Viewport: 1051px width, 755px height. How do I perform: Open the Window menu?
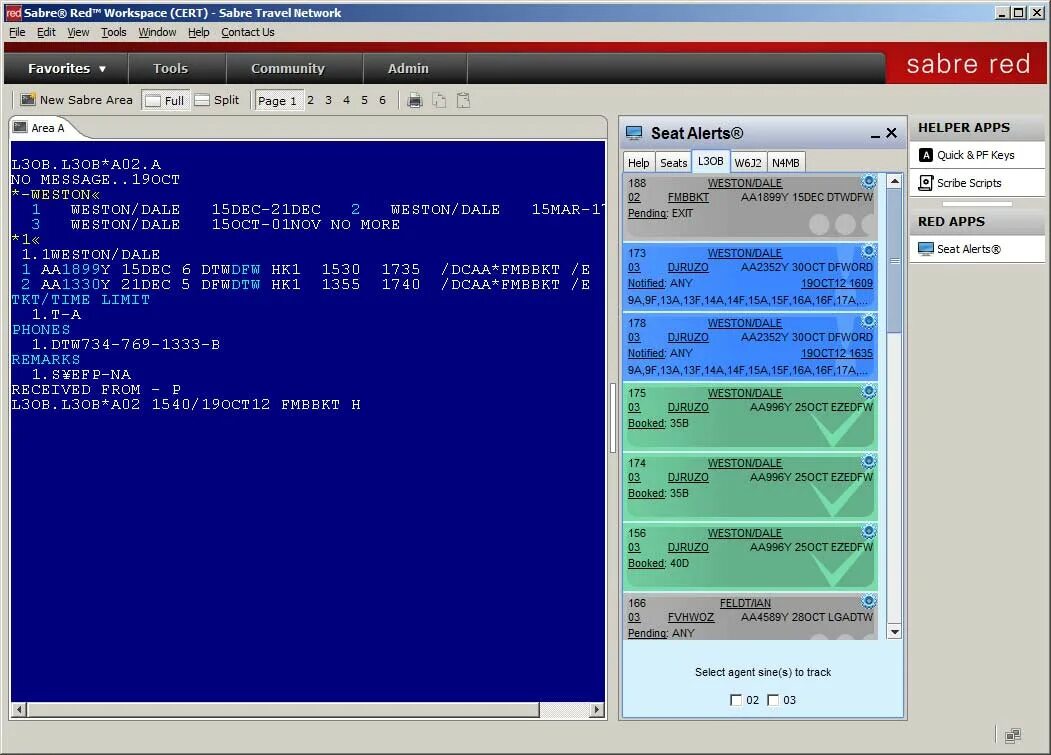point(157,32)
